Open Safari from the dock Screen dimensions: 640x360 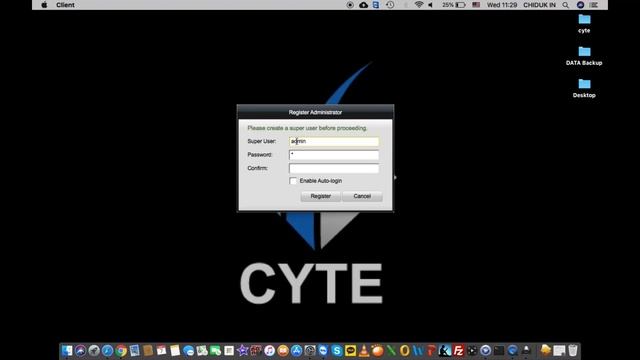tap(107, 350)
